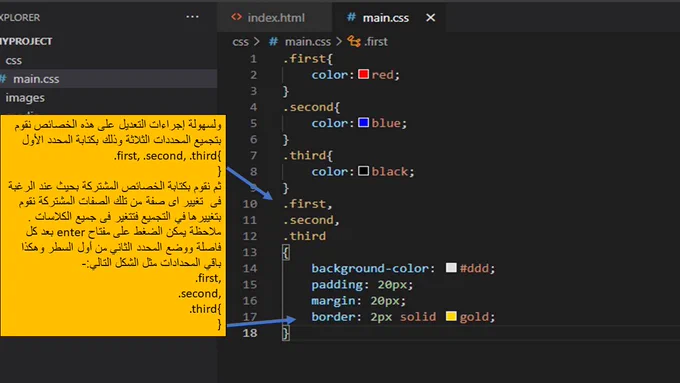The image size is (680, 383).
Task: Place cursor on .second{ selector
Action: coord(311,107)
